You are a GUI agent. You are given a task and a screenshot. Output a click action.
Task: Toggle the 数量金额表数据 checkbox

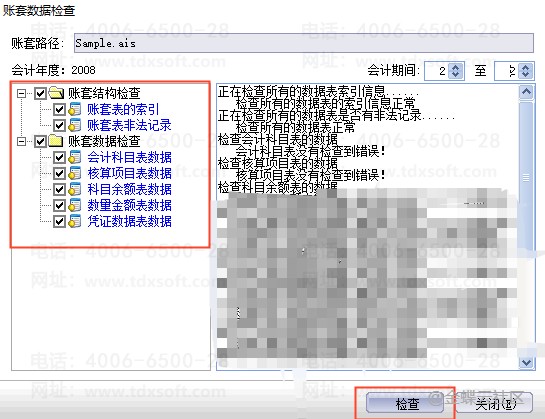pyautogui.click(x=59, y=206)
